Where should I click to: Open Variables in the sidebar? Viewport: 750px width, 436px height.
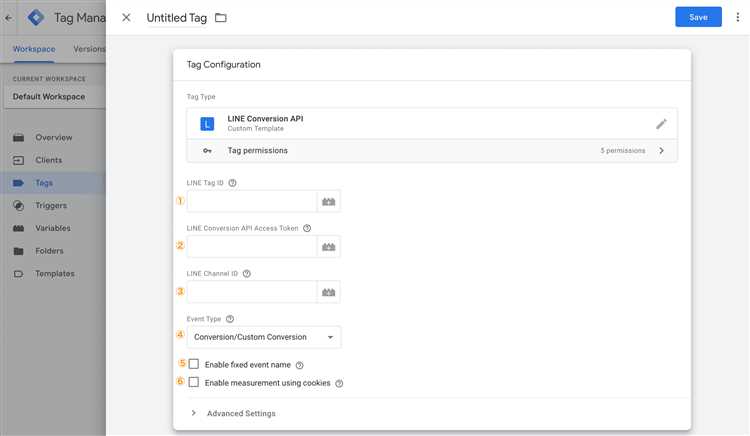pos(53,228)
